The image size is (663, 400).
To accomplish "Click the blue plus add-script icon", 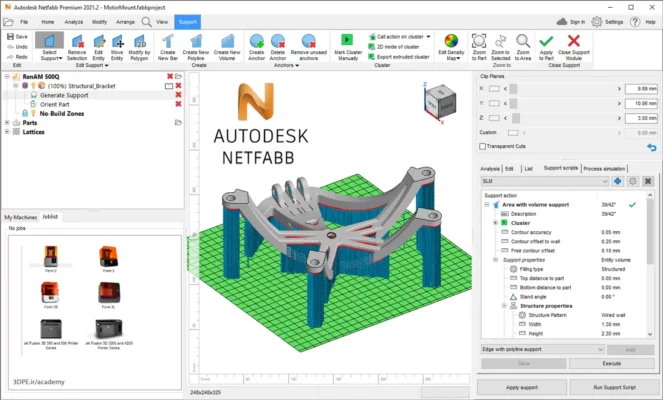I will [617, 181].
